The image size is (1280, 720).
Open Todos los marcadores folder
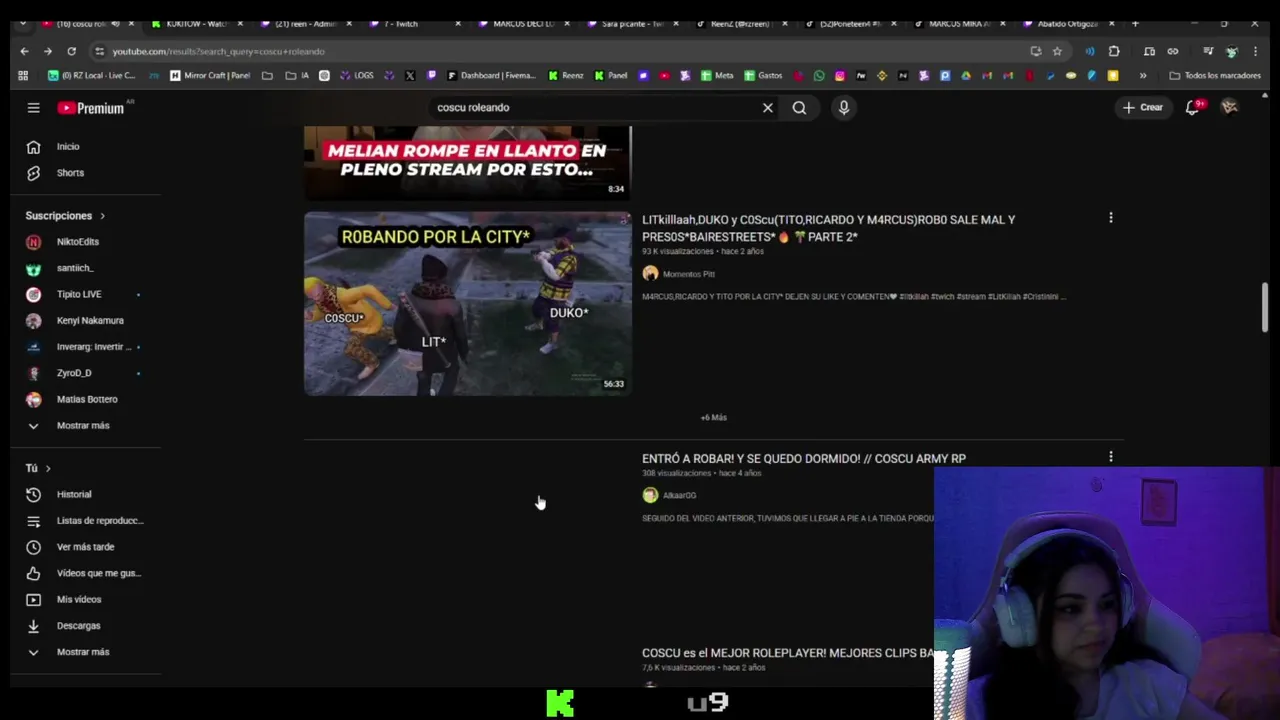point(1215,75)
